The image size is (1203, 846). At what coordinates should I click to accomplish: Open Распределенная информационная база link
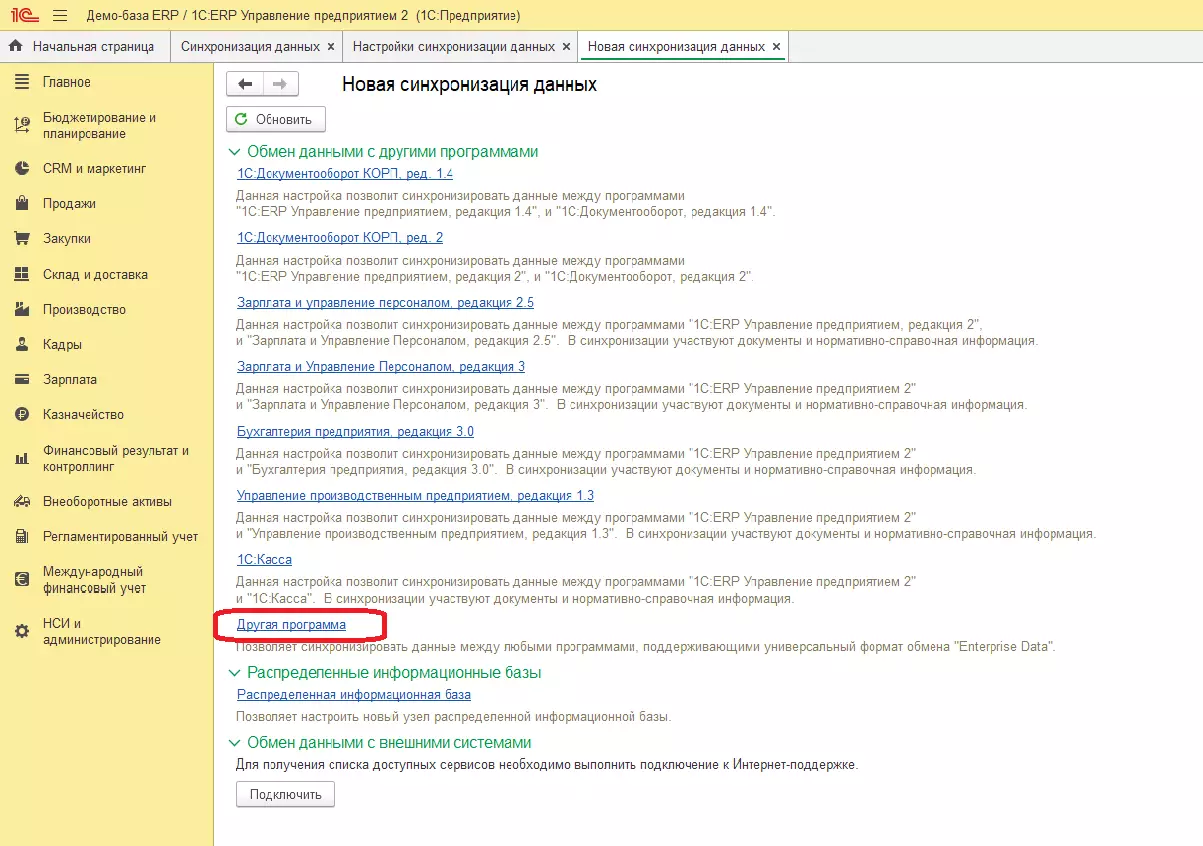pyautogui.click(x=354, y=694)
